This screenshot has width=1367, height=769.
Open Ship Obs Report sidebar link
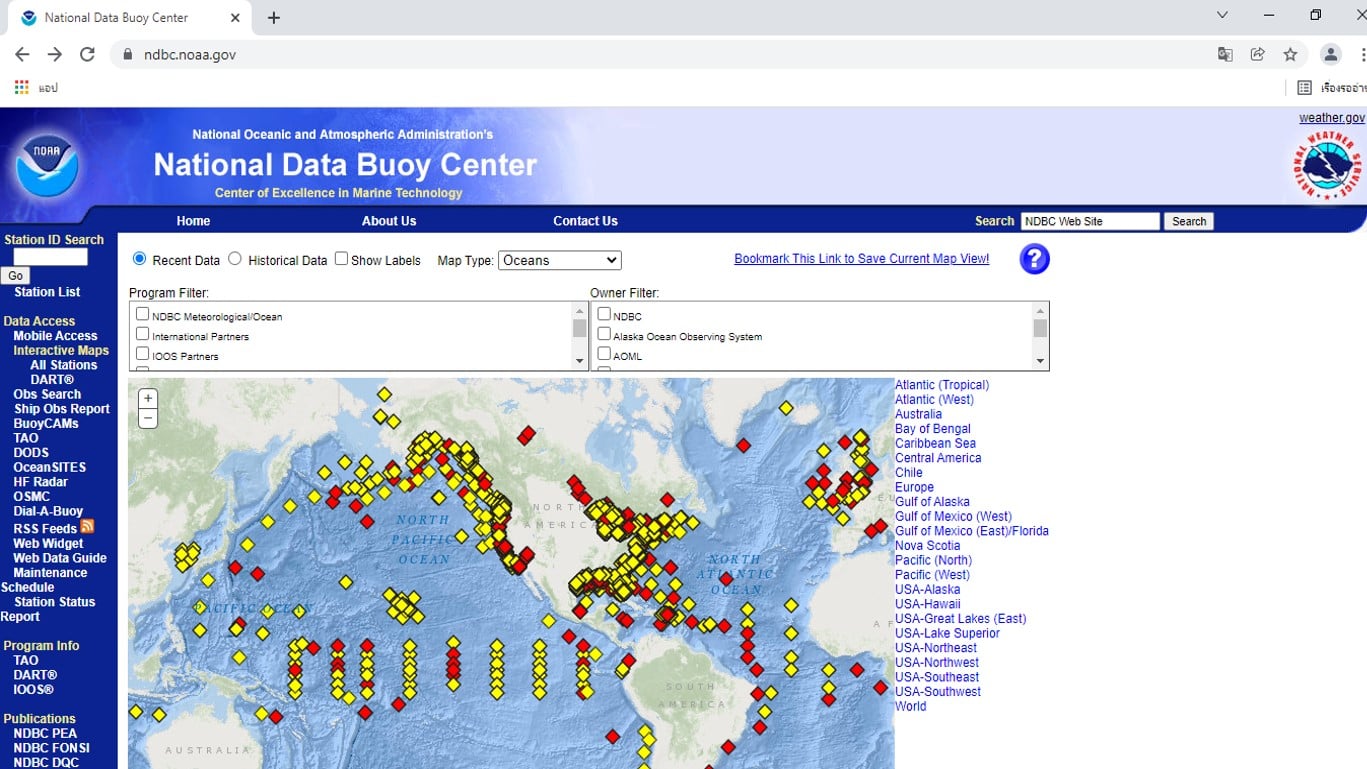coord(61,409)
